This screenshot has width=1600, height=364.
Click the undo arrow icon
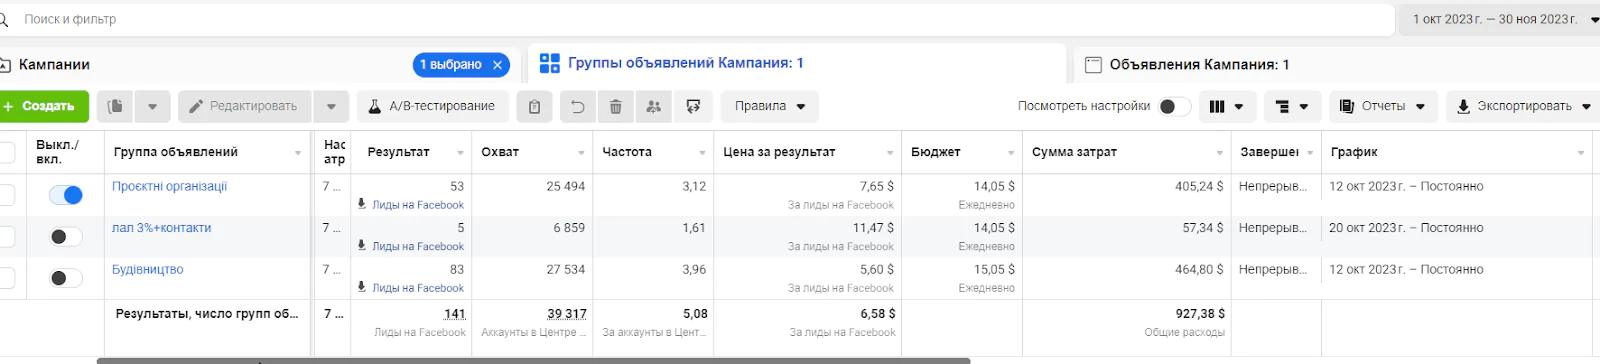[577, 106]
